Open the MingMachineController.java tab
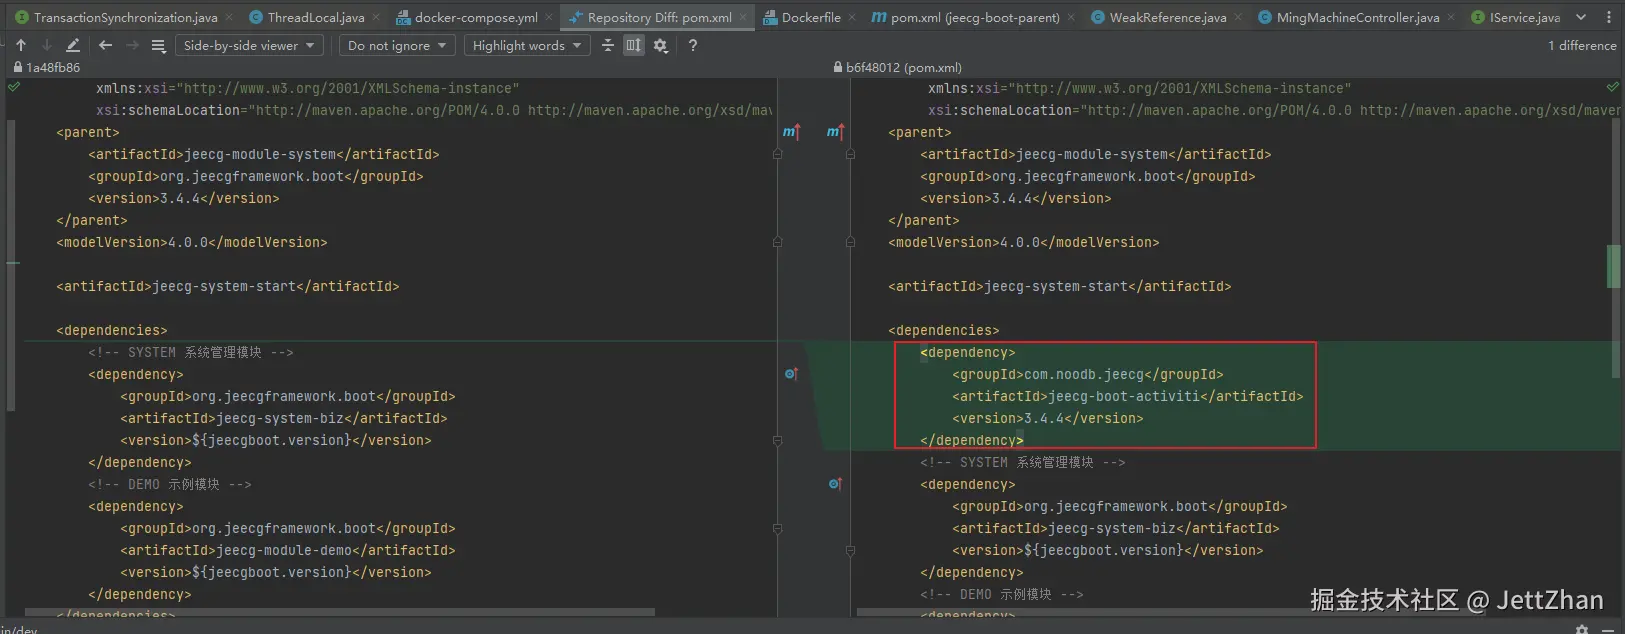 tap(1357, 17)
